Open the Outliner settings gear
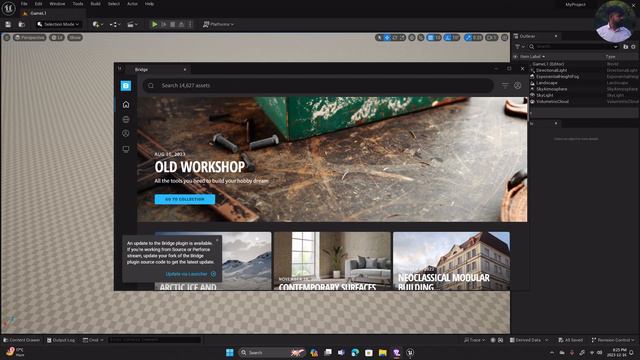Screen dimensions: 640x360 [633, 47]
